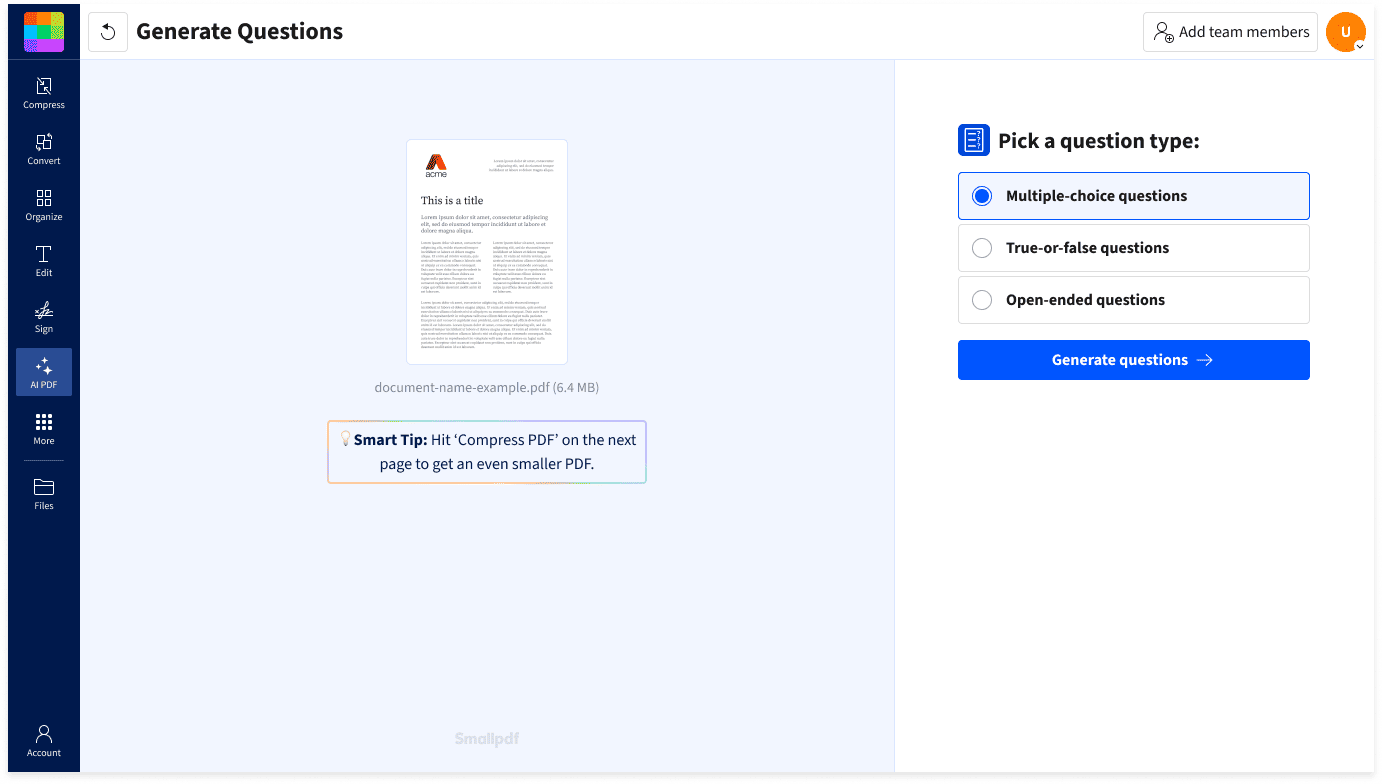Click the back arrow button beside the title
The image size is (1382, 784).
[108, 32]
